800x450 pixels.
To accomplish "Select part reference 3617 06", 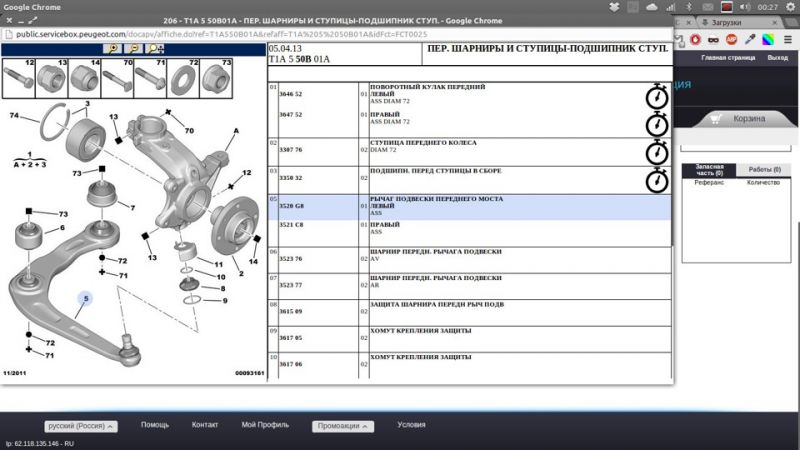I will 290,364.
